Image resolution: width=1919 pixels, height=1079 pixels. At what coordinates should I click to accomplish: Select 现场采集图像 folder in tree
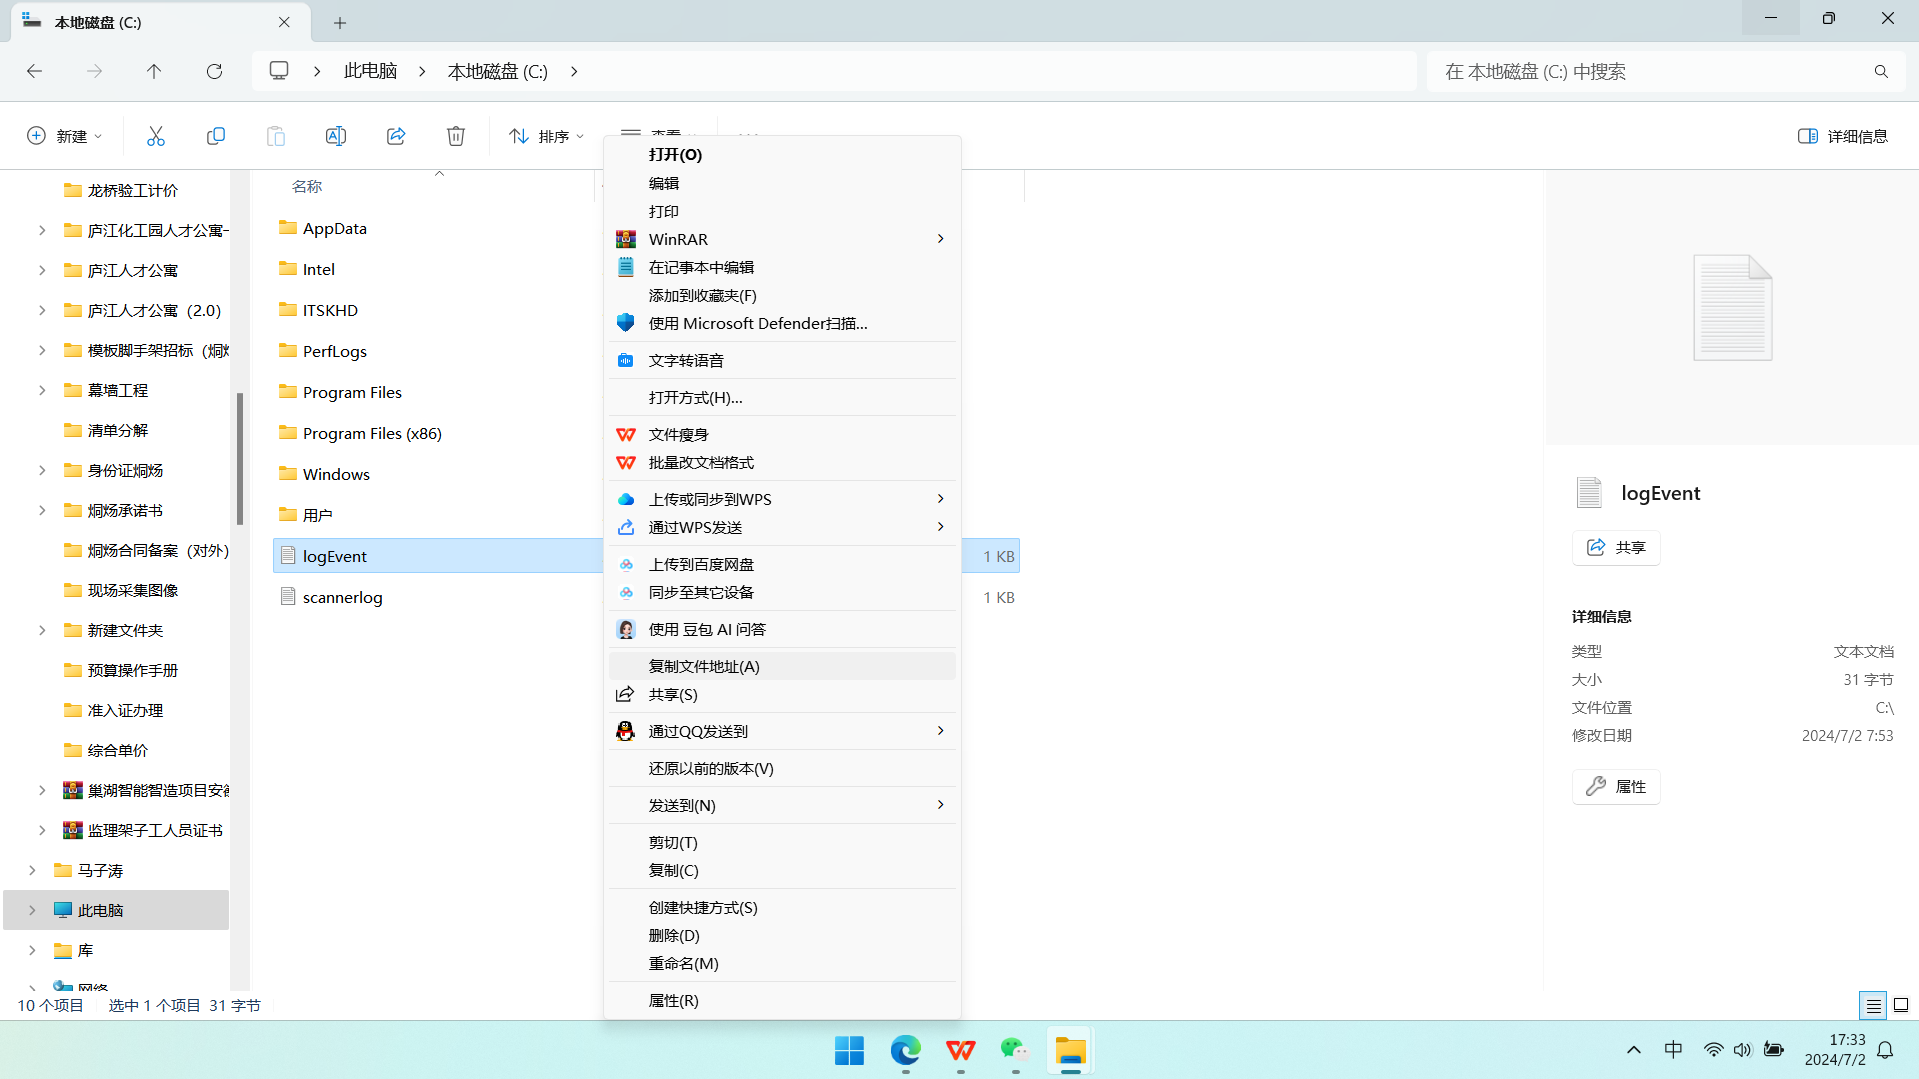[x=132, y=590]
